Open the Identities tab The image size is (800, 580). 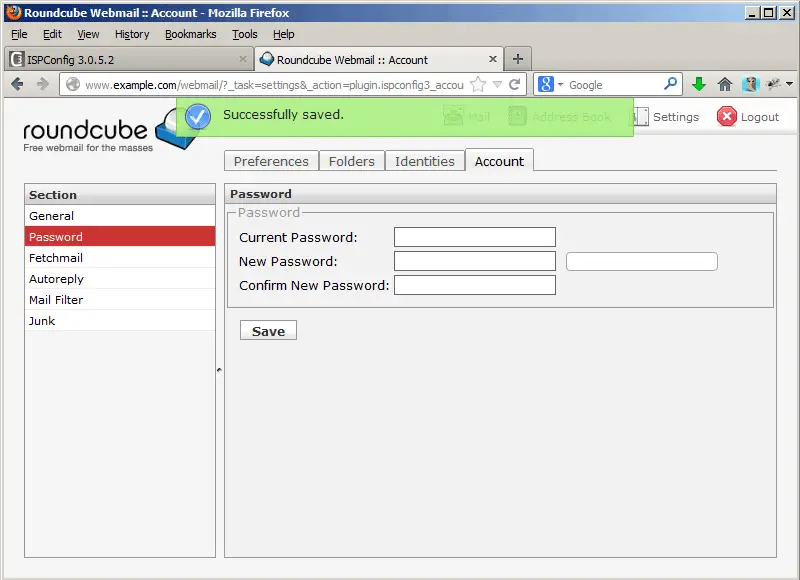point(424,161)
